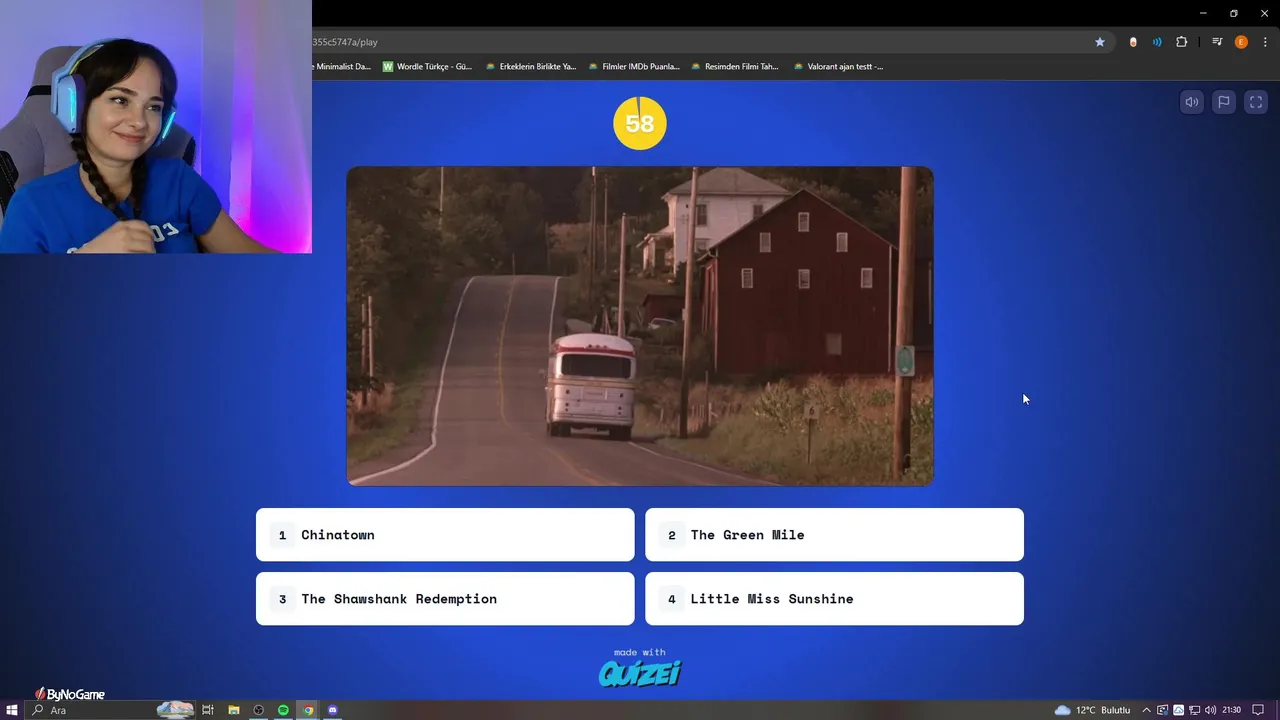Viewport: 1280px width, 720px height.
Task: Open the Valorant ajan testt bookmark
Action: click(838, 67)
